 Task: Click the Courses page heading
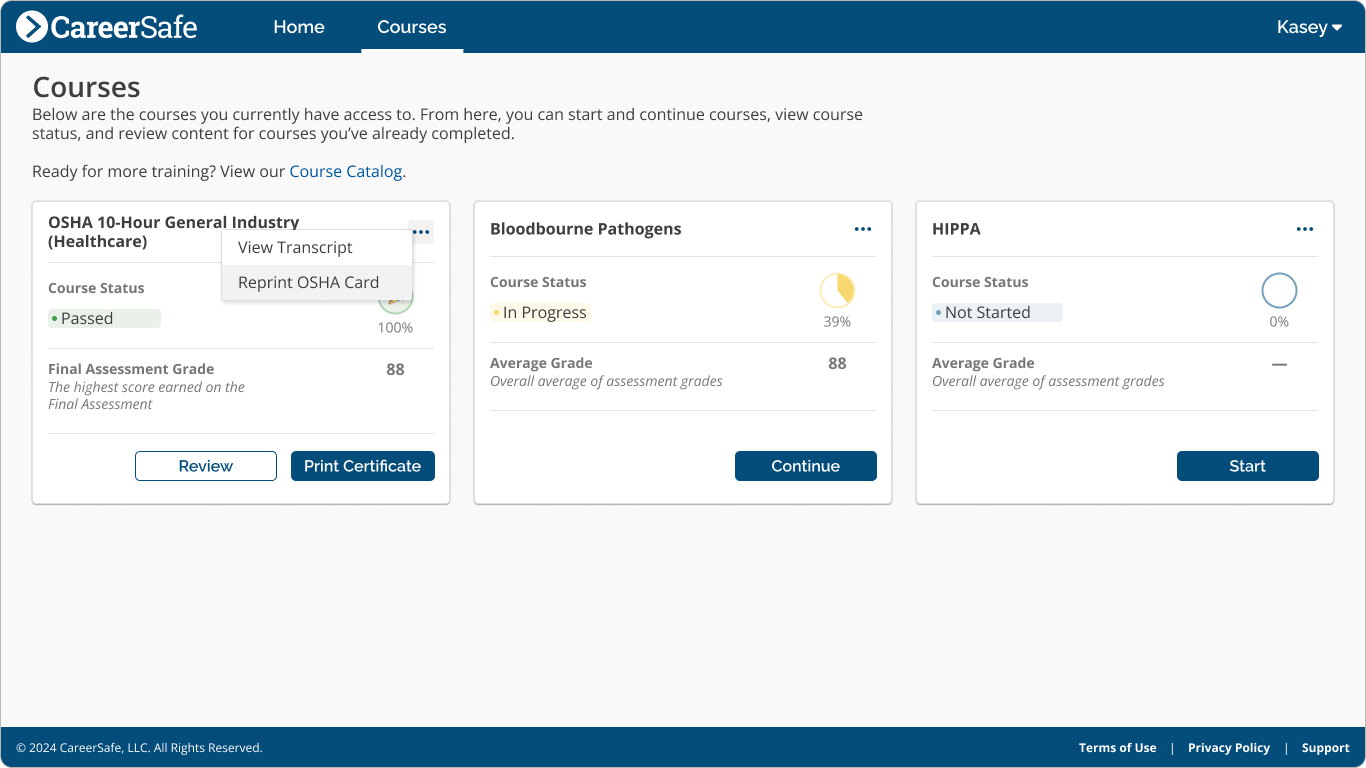86,87
